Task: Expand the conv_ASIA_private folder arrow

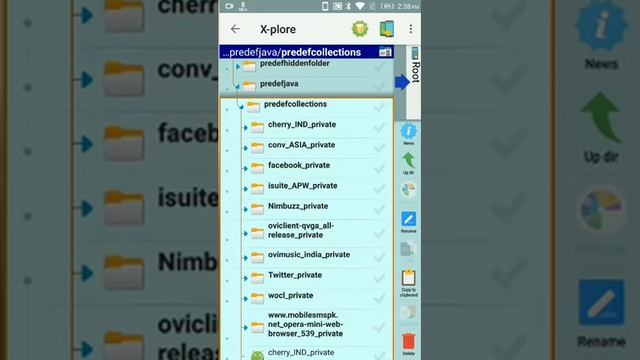Action: (x=245, y=148)
